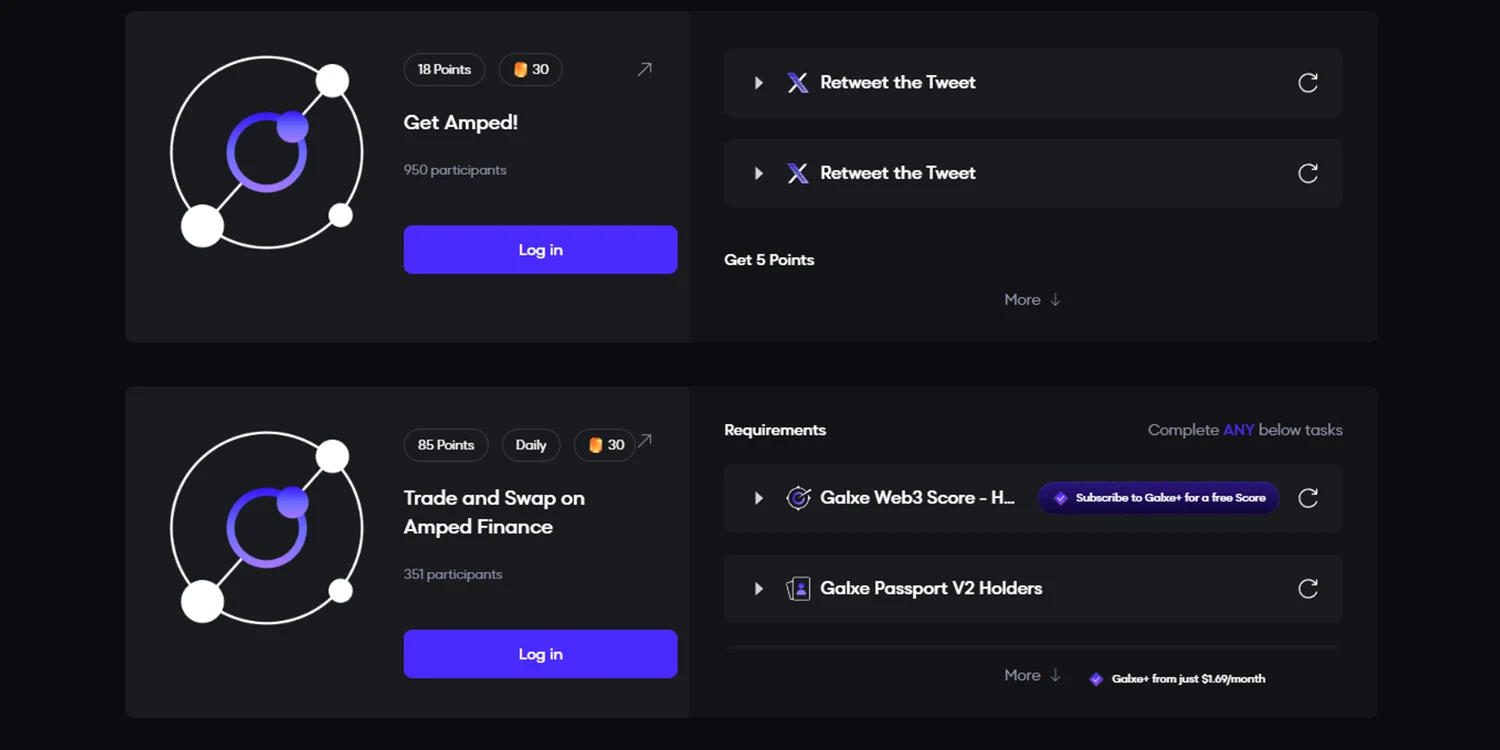The width and height of the screenshot is (1500, 750).
Task: Log in to the Get Amped! quest
Action: 540,250
